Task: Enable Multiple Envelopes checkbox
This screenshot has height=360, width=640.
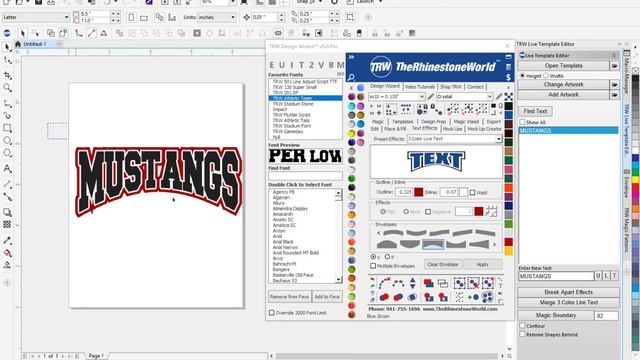Action: (373, 266)
